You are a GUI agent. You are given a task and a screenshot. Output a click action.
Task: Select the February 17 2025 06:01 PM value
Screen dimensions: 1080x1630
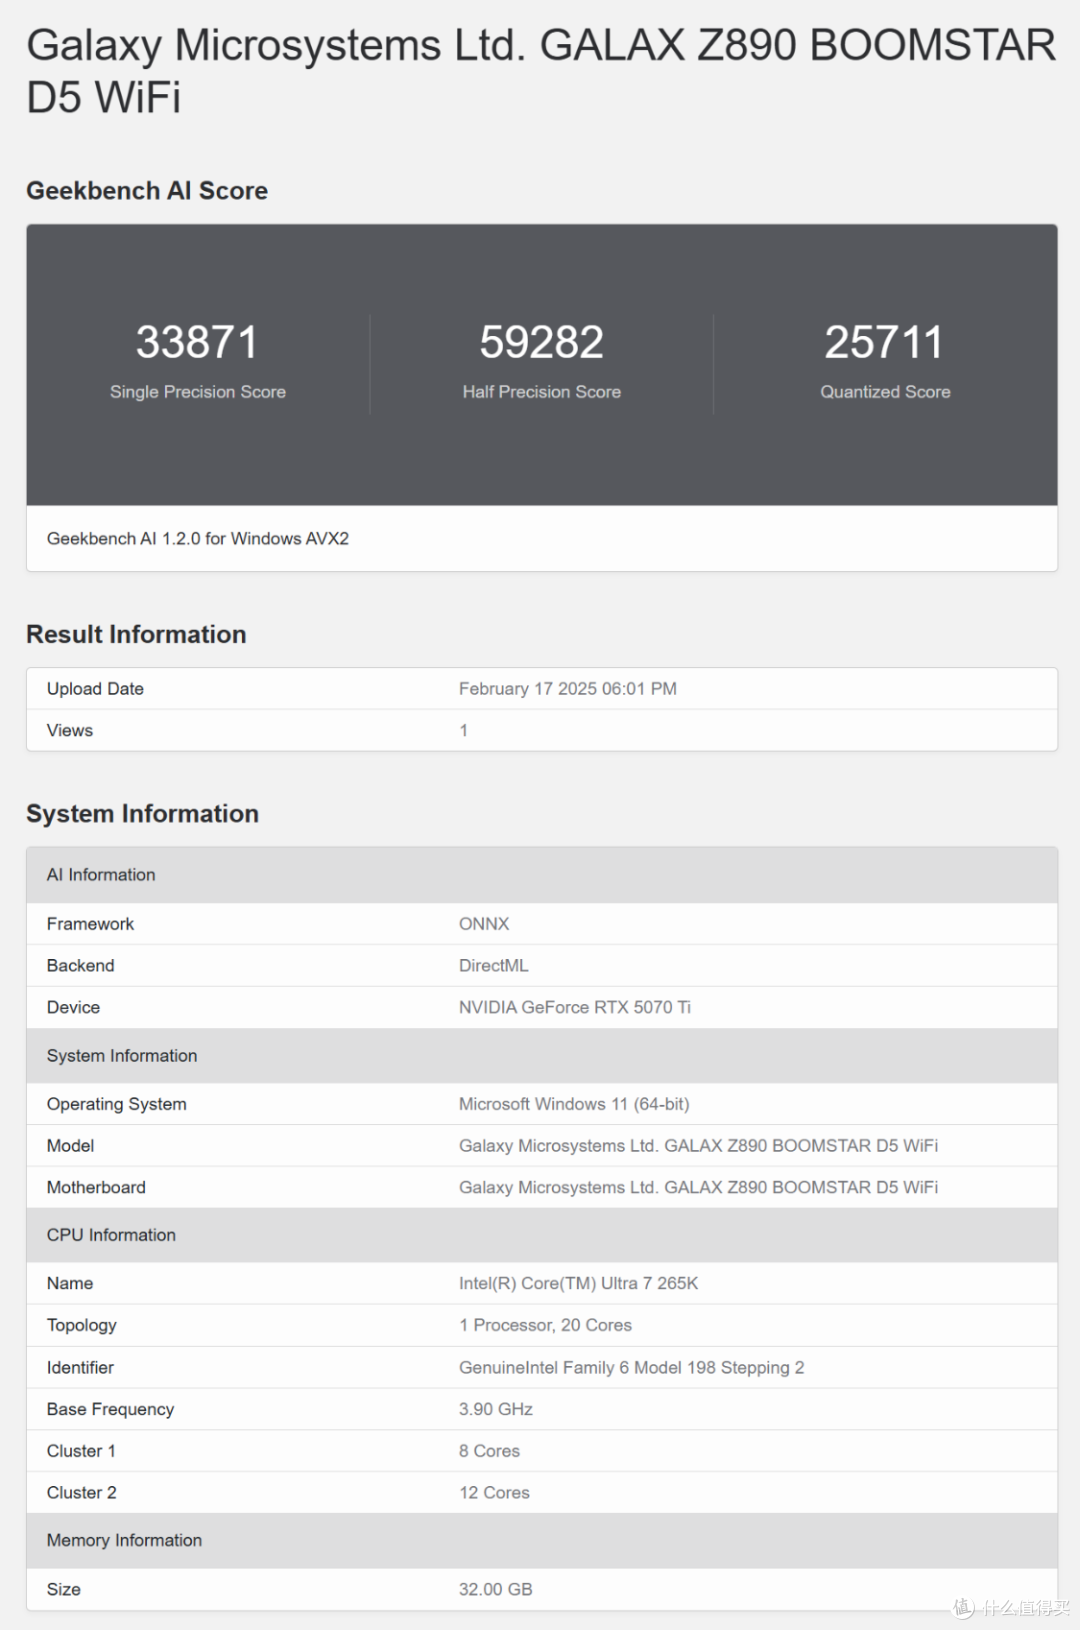(x=568, y=689)
